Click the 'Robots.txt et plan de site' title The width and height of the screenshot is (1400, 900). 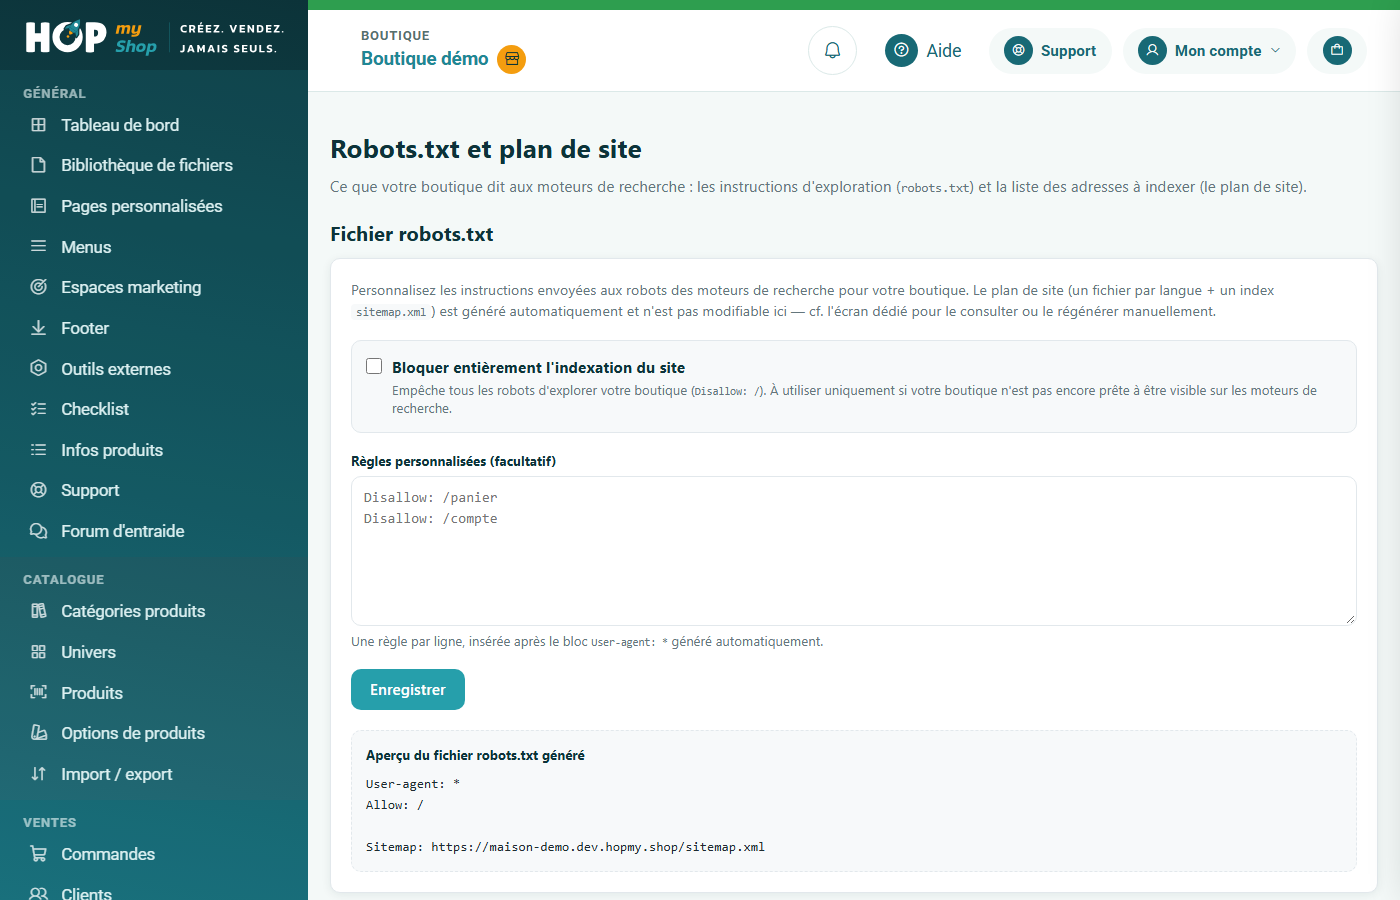486,149
